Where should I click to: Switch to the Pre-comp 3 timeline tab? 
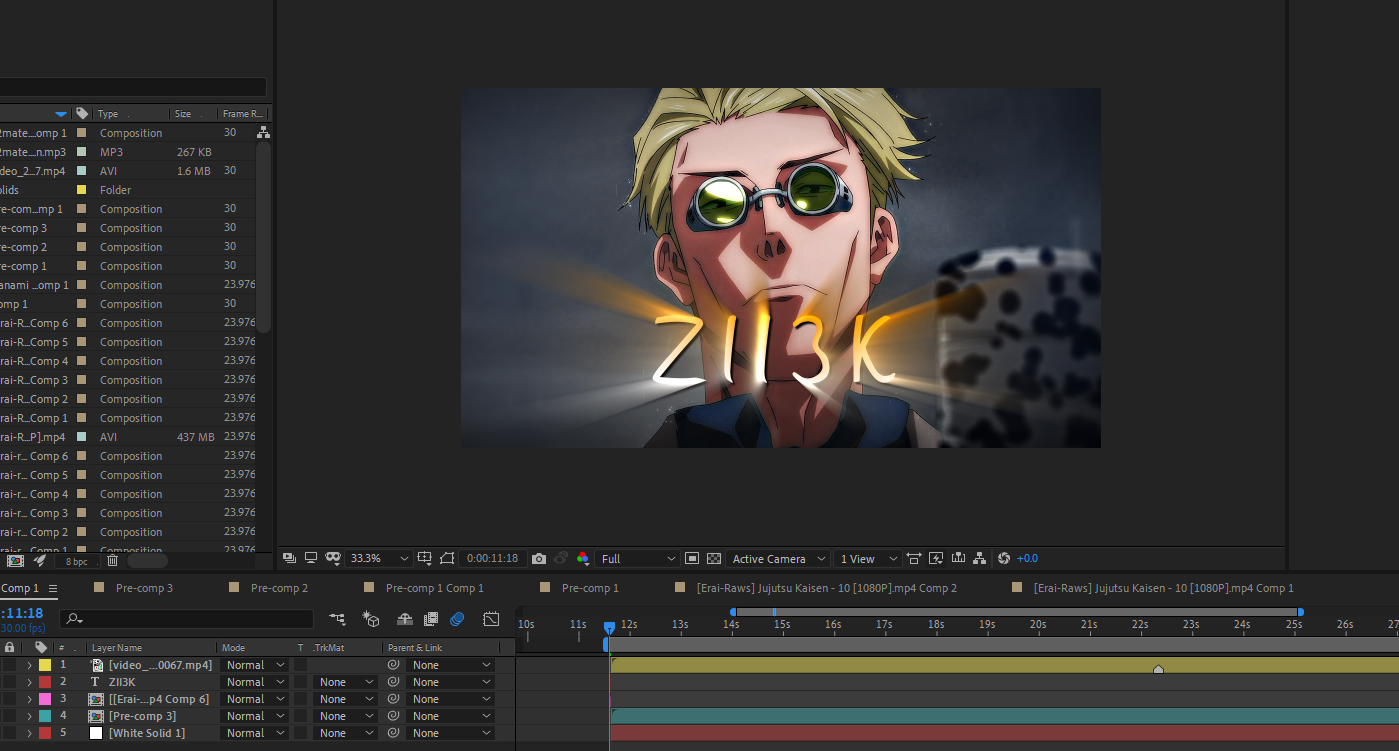(x=144, y=588)
